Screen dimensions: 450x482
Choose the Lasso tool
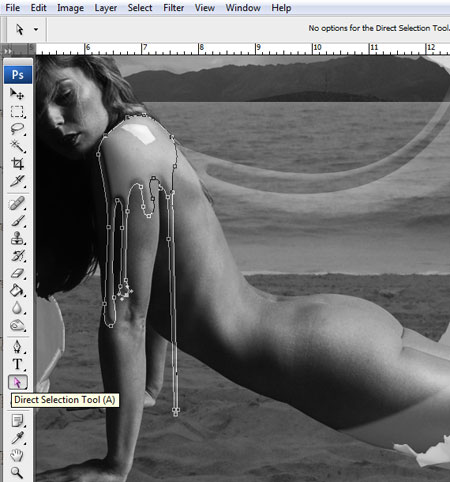click(x=17, y=129)
